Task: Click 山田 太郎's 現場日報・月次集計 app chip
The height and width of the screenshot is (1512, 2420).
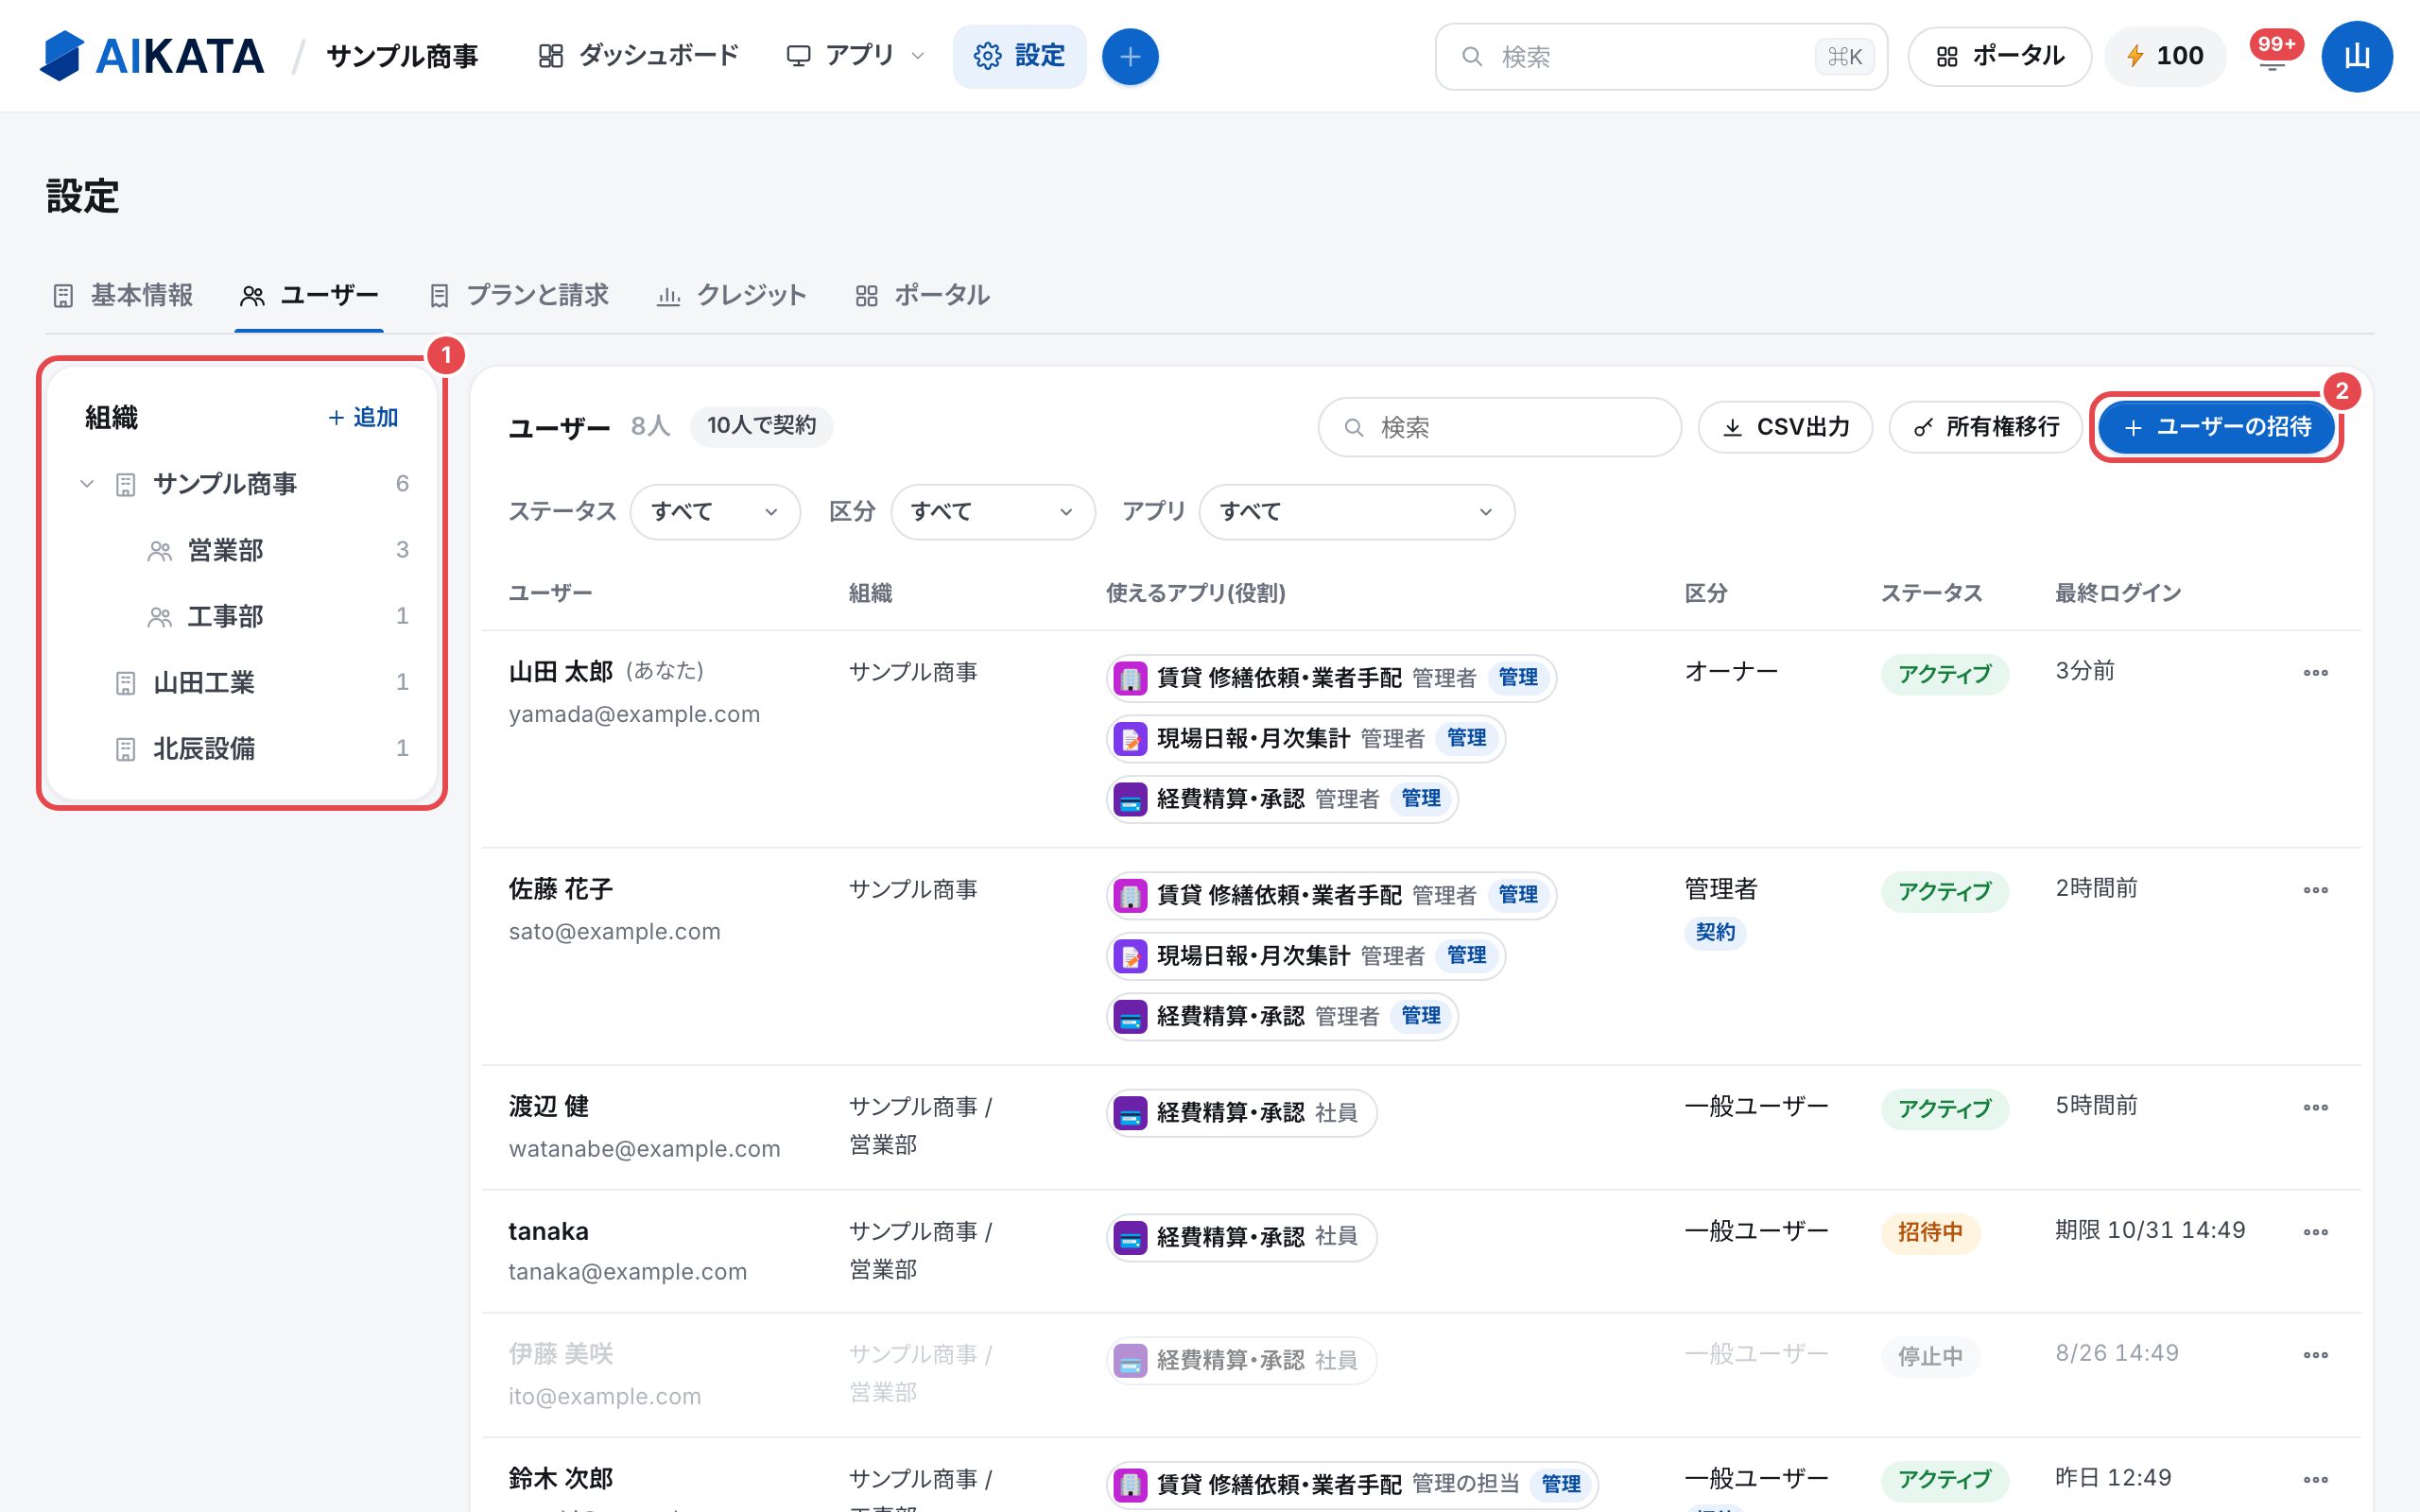Action: tap(1306, 739)
